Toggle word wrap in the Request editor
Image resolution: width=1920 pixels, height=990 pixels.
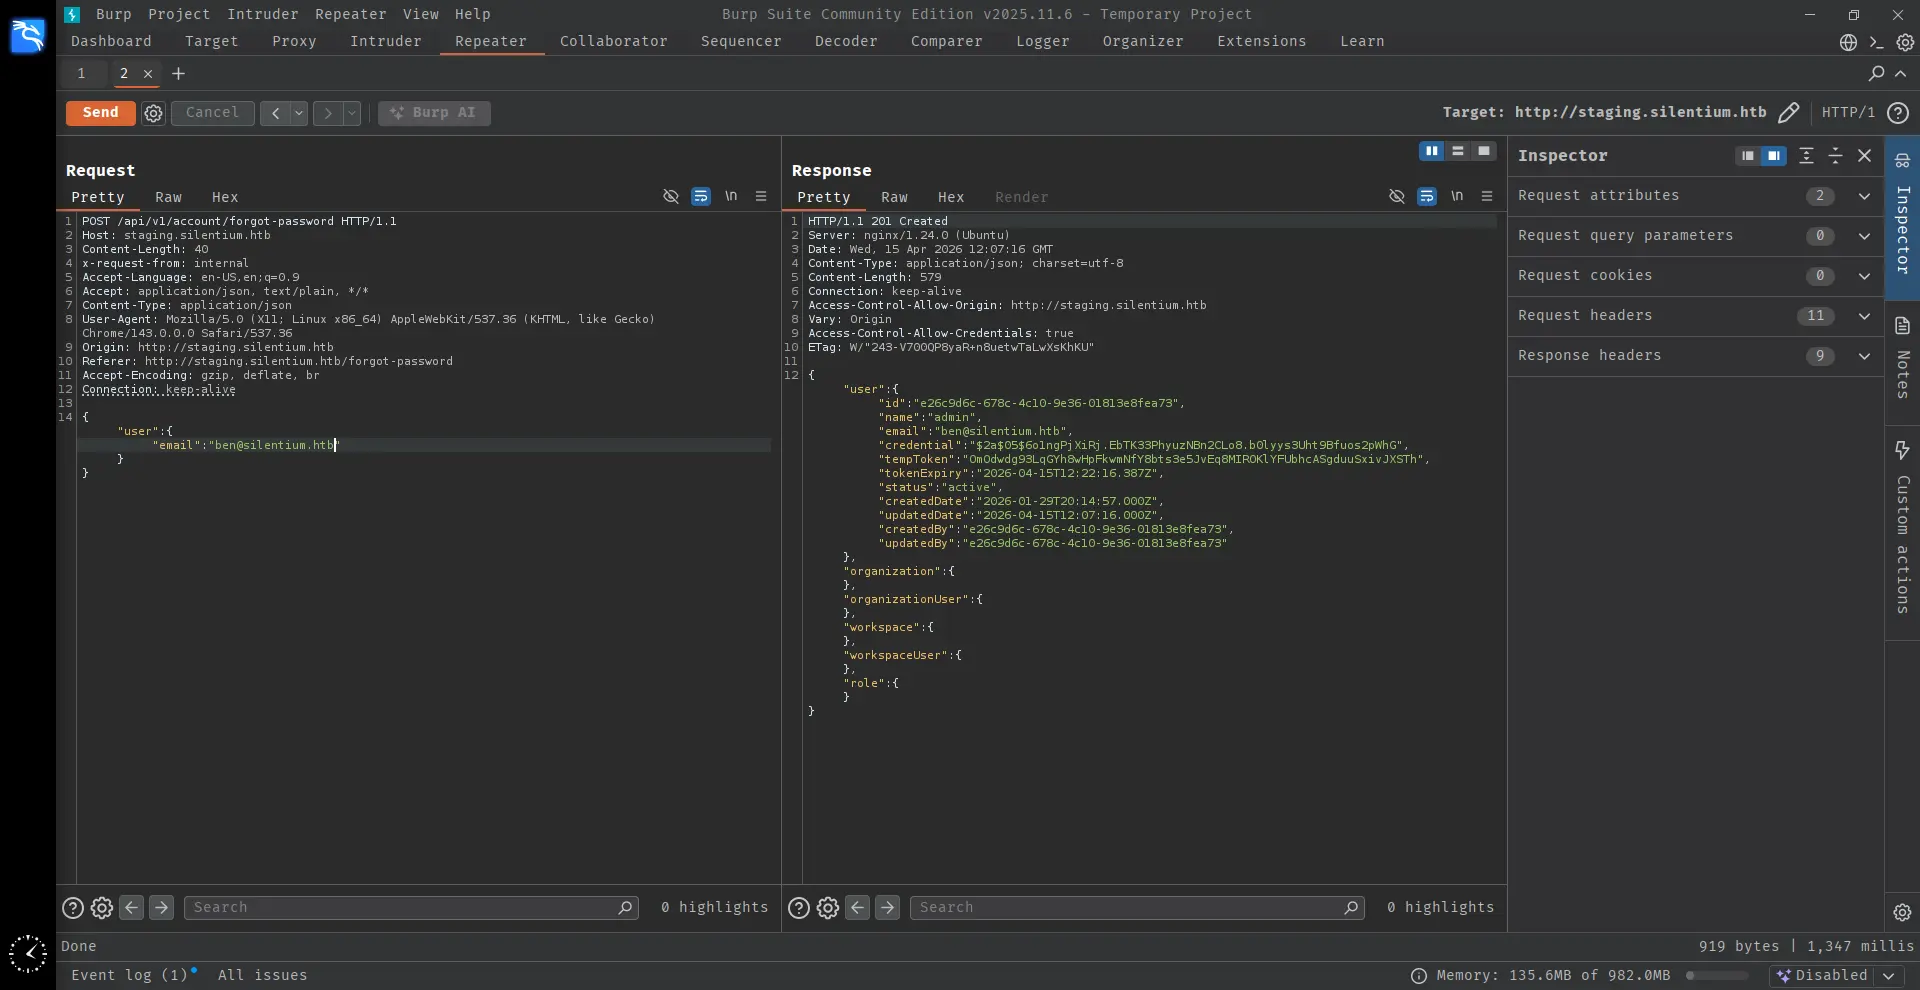click(700, 197)
